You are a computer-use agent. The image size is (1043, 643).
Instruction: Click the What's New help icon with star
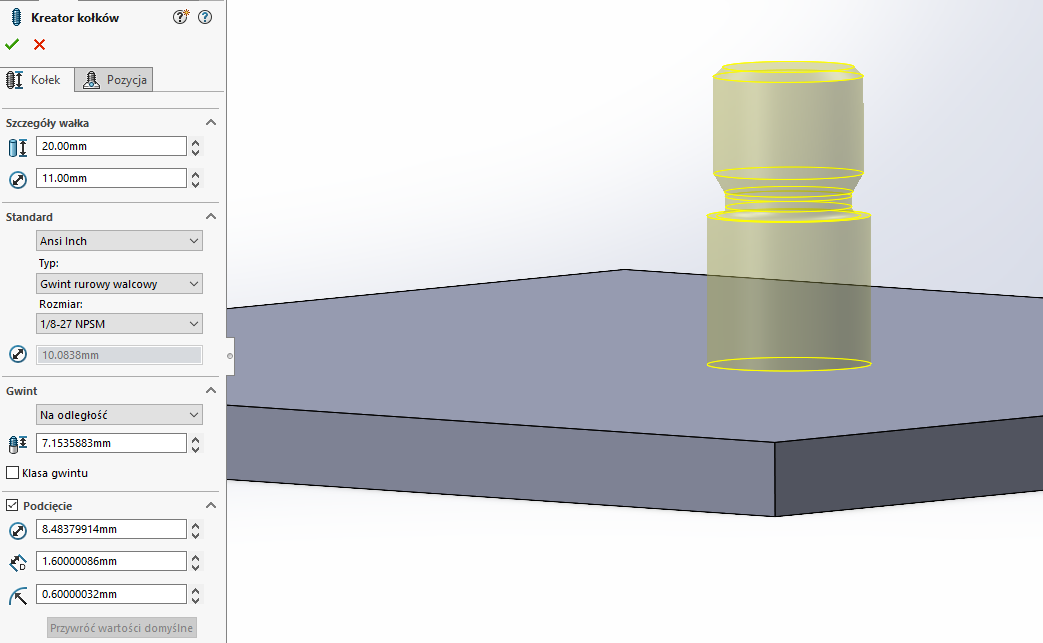click(179, 17)
